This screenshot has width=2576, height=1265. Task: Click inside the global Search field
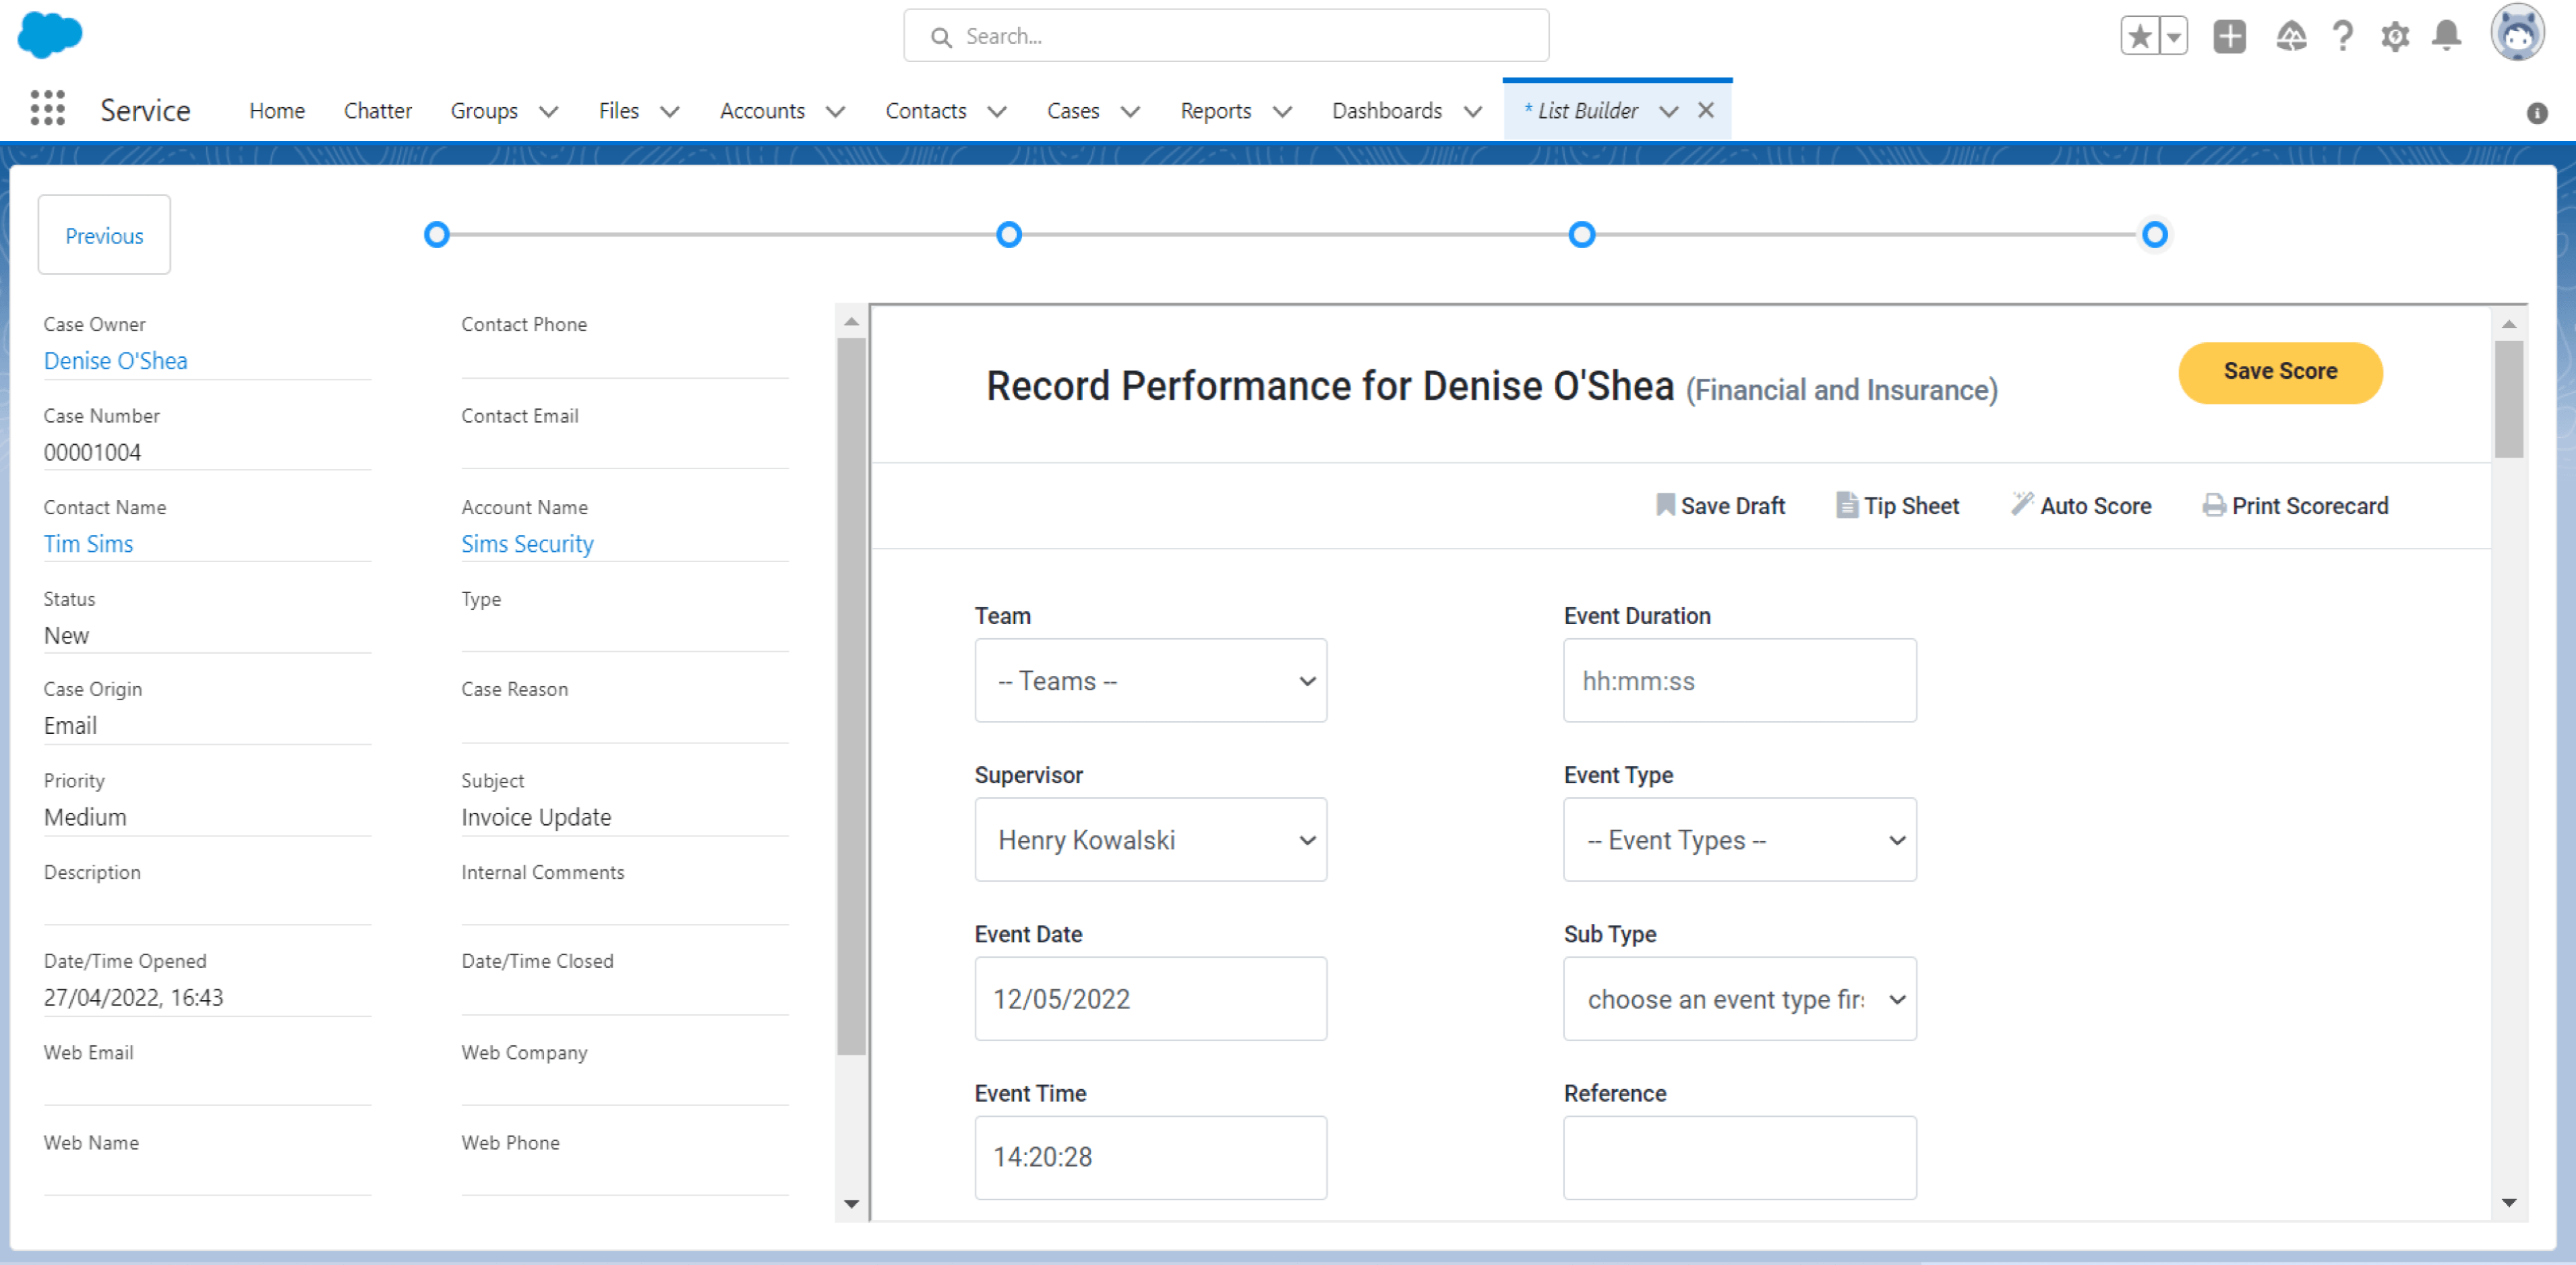pyautogui.click(x=1225, y=35)
